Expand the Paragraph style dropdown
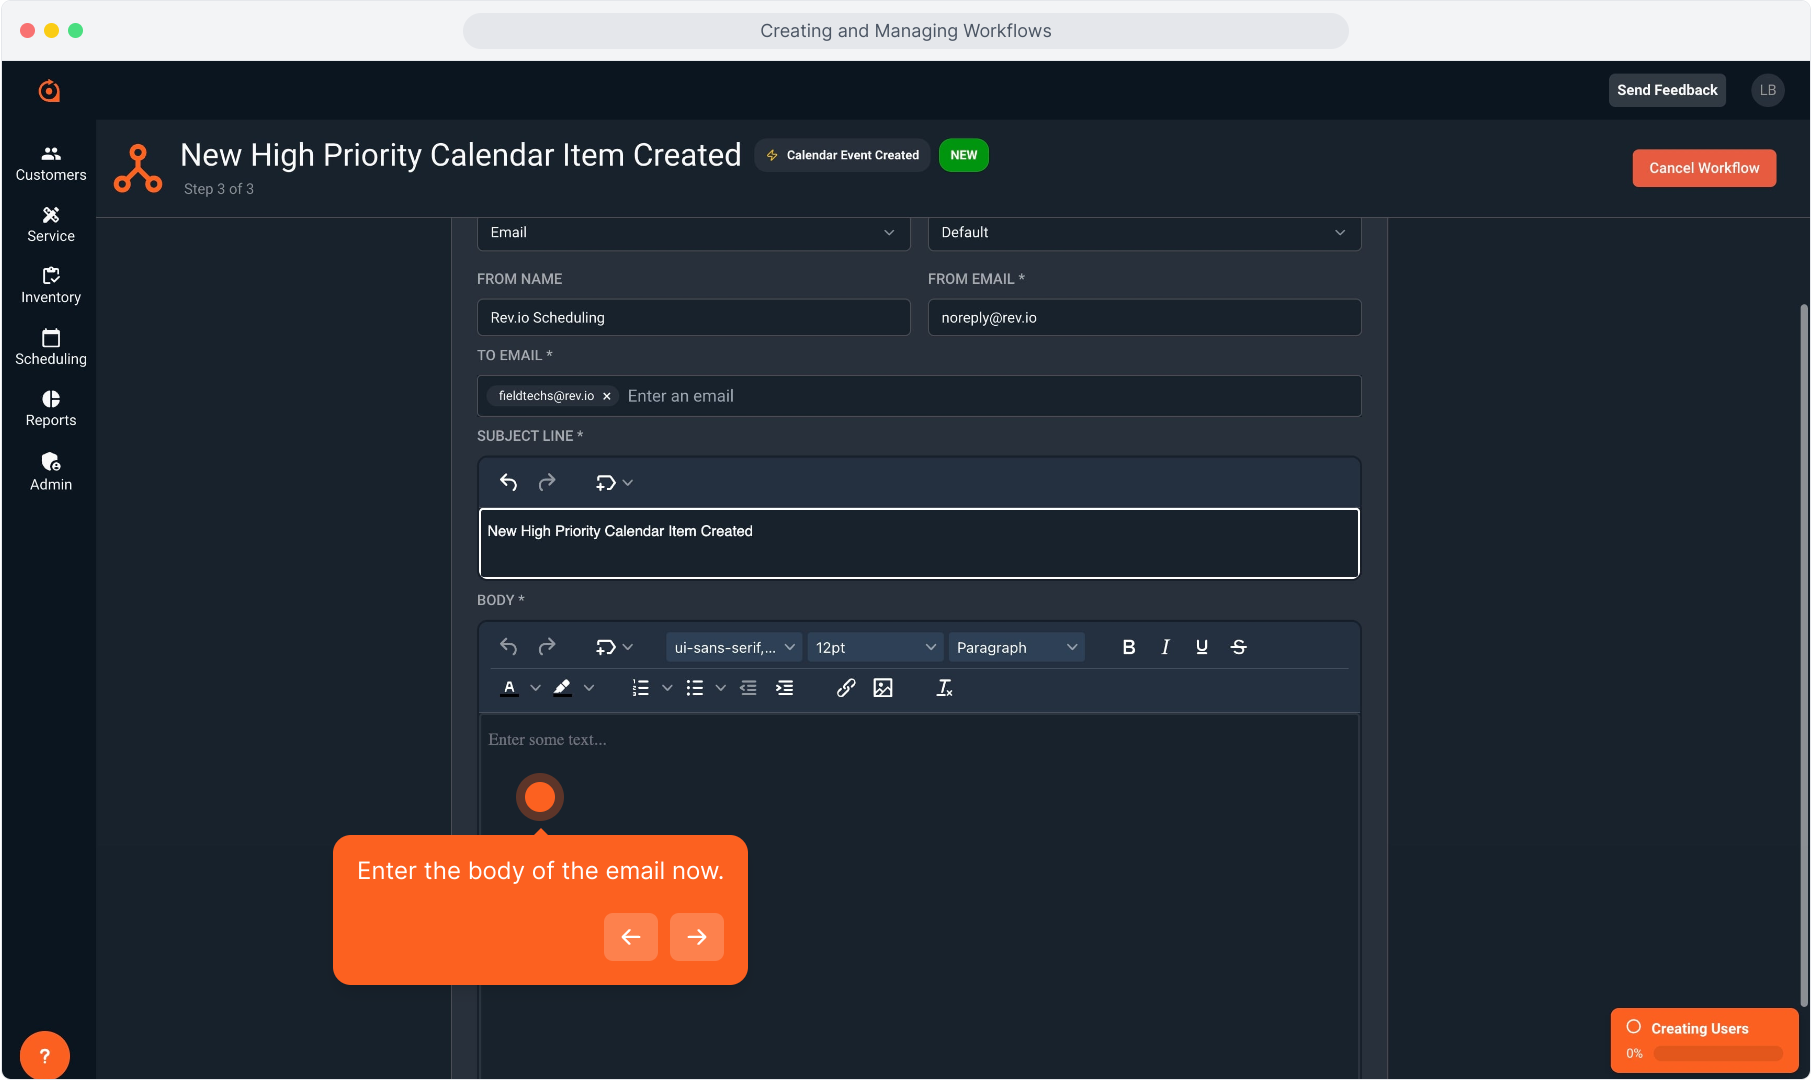Screen dimensions: 1812x1080 1016,647
